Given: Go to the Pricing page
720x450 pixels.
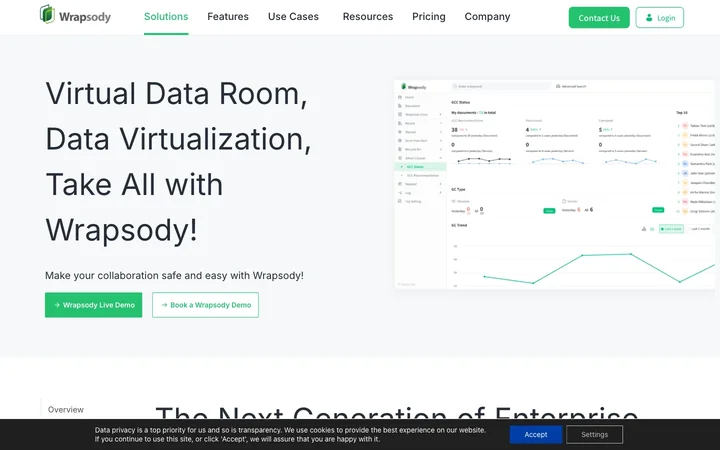Looking at the screenshot, I should coord(428,17).
